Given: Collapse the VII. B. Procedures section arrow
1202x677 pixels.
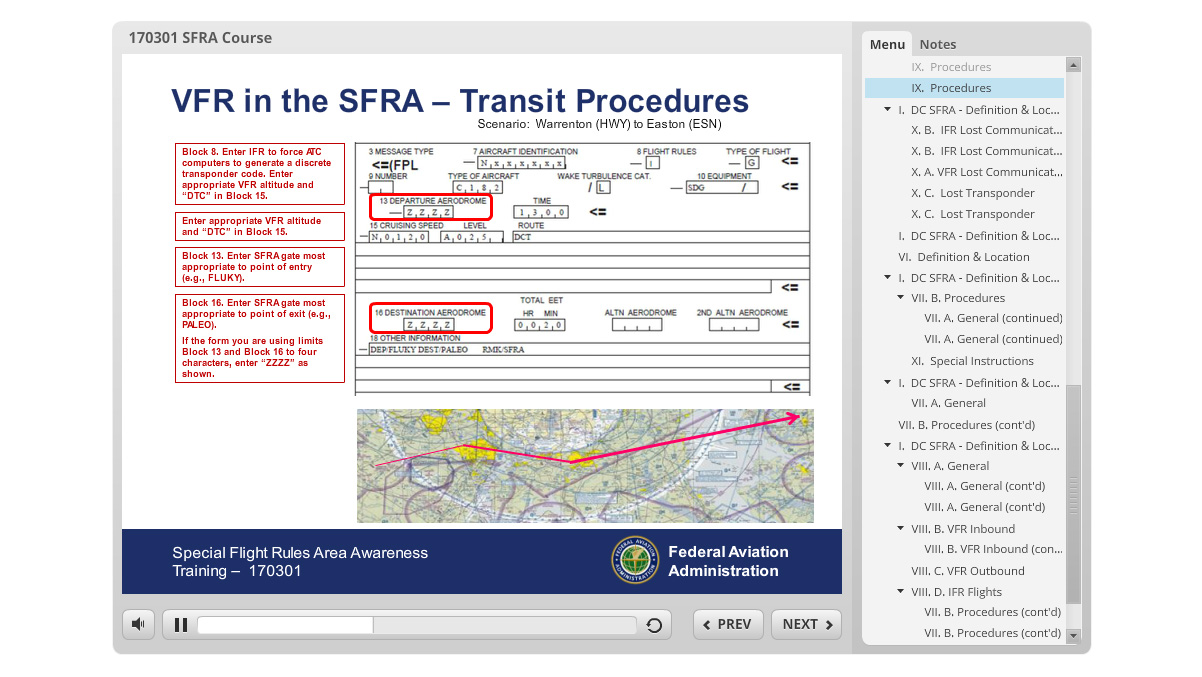Looking at the screenshot, I should pos(901,298).
